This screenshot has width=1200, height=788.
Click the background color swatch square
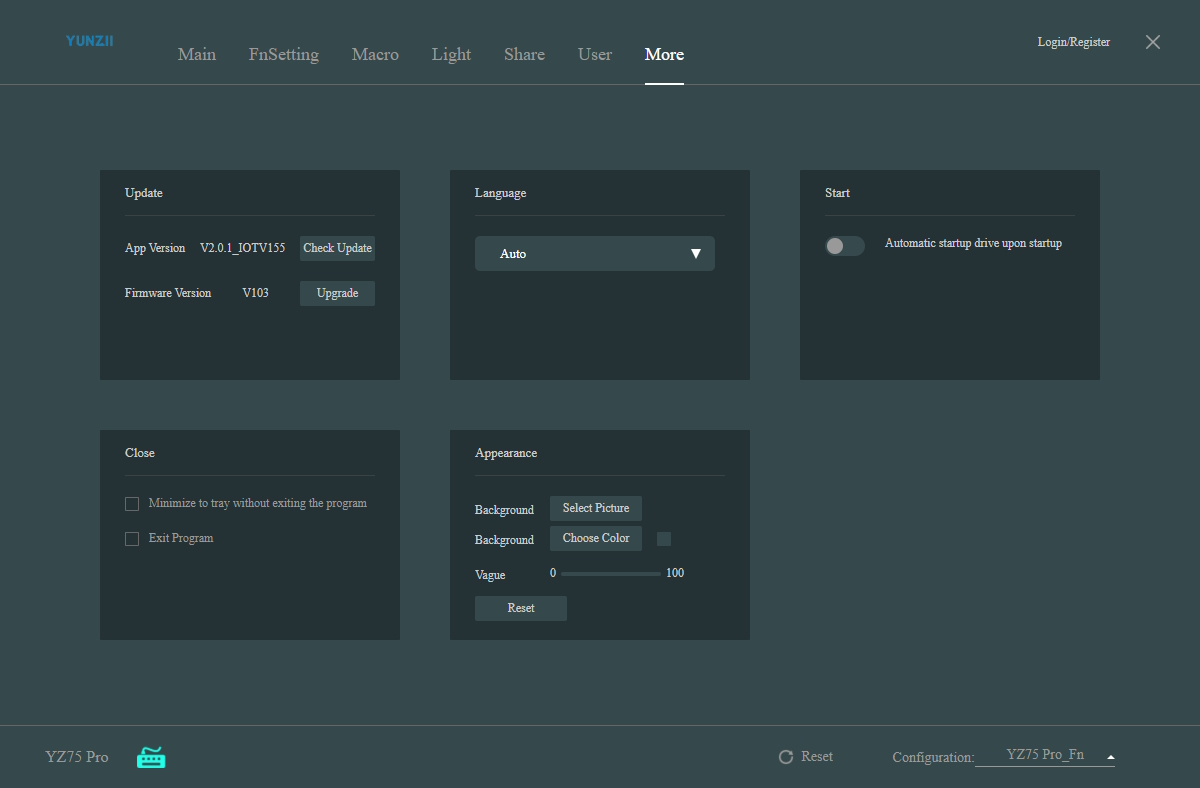[664, 539]
